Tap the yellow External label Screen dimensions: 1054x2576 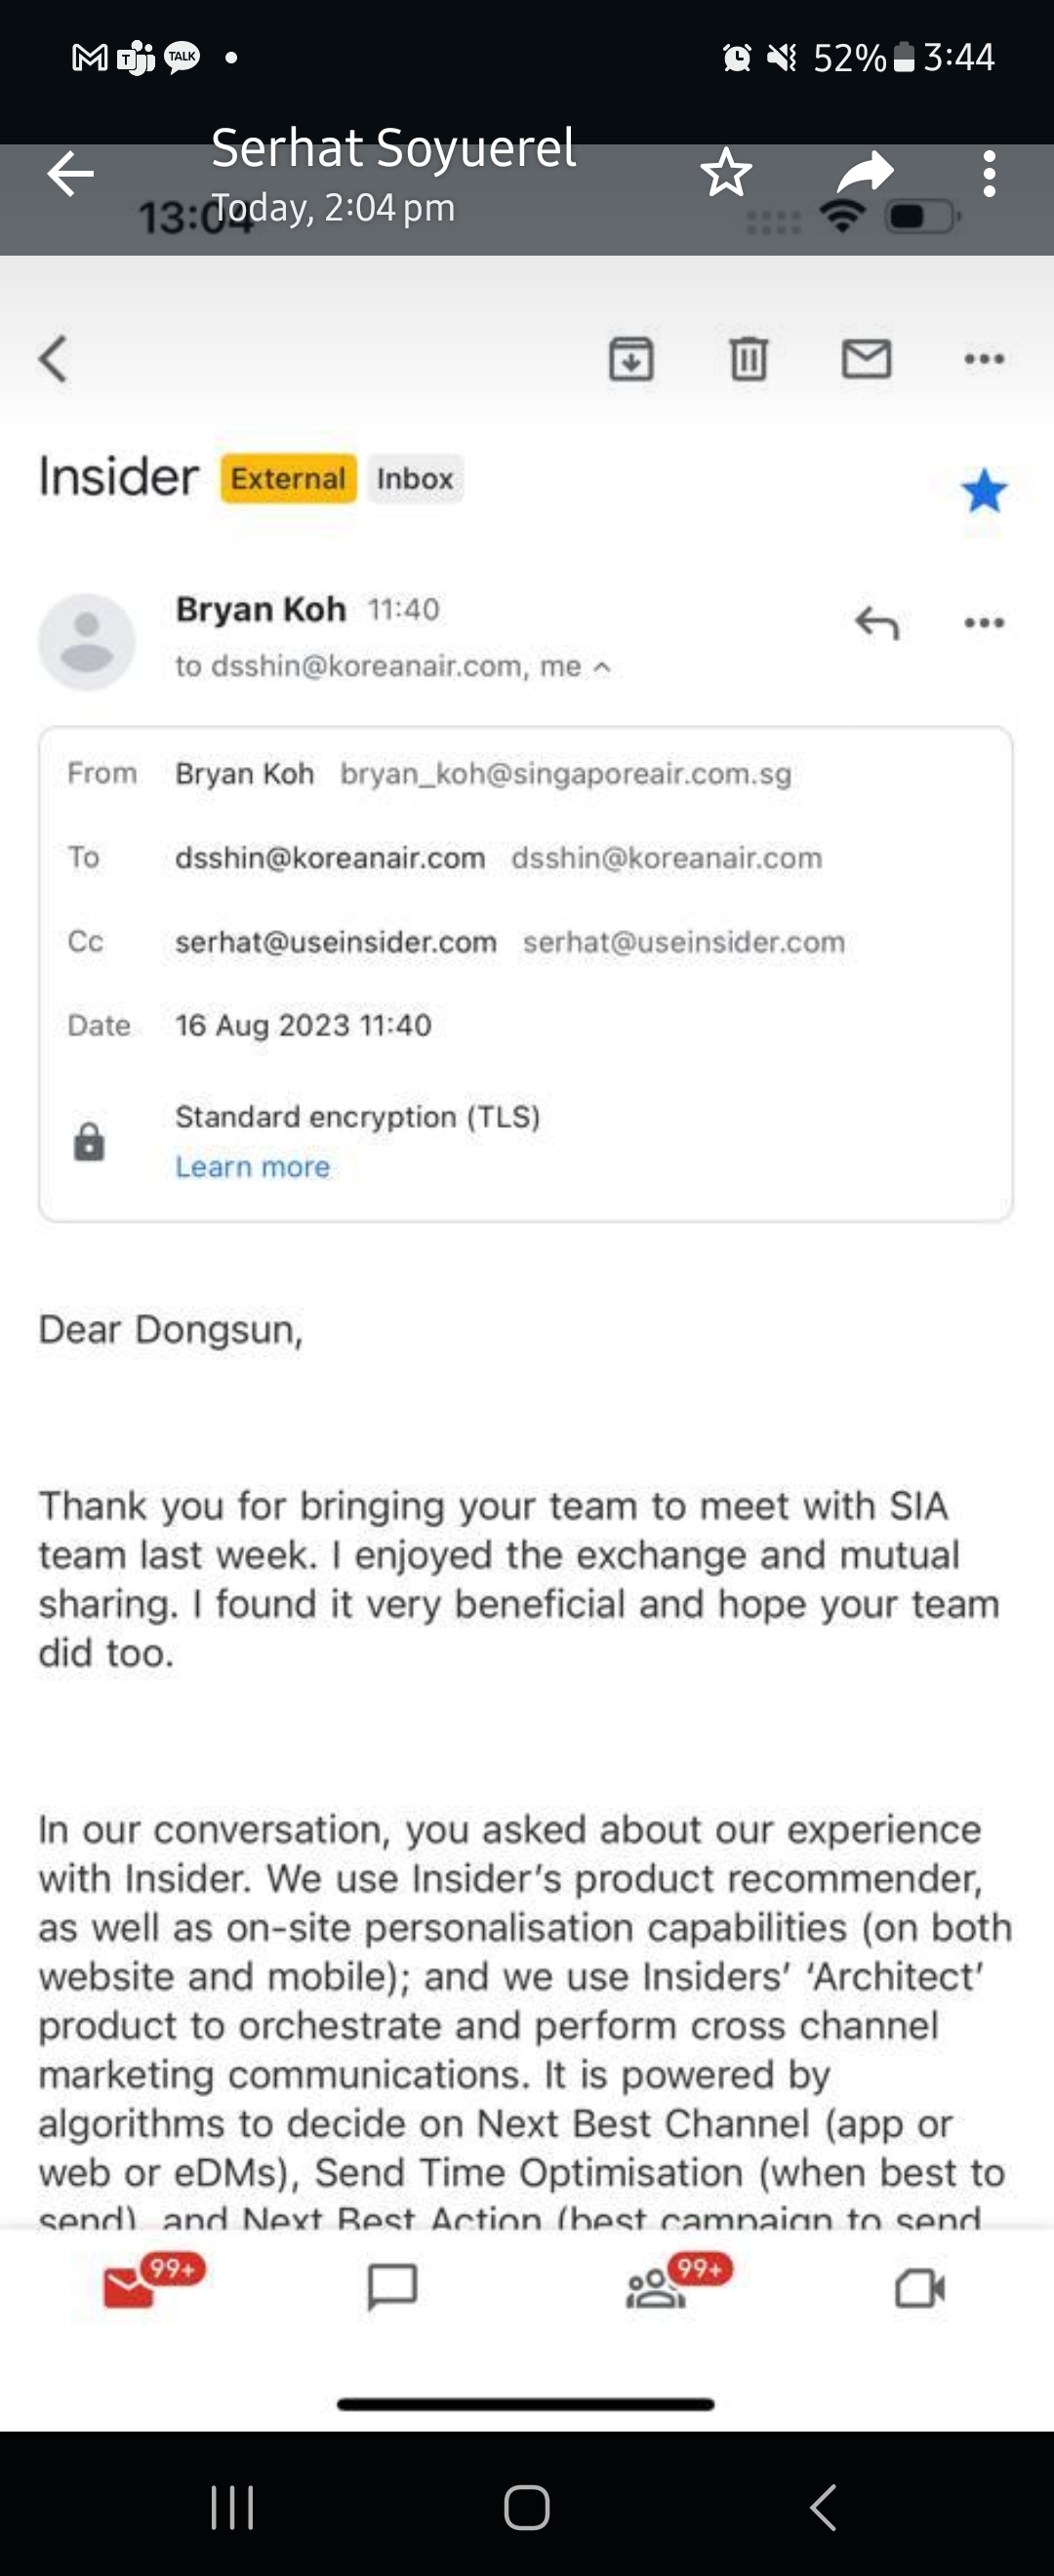[288, 478]
